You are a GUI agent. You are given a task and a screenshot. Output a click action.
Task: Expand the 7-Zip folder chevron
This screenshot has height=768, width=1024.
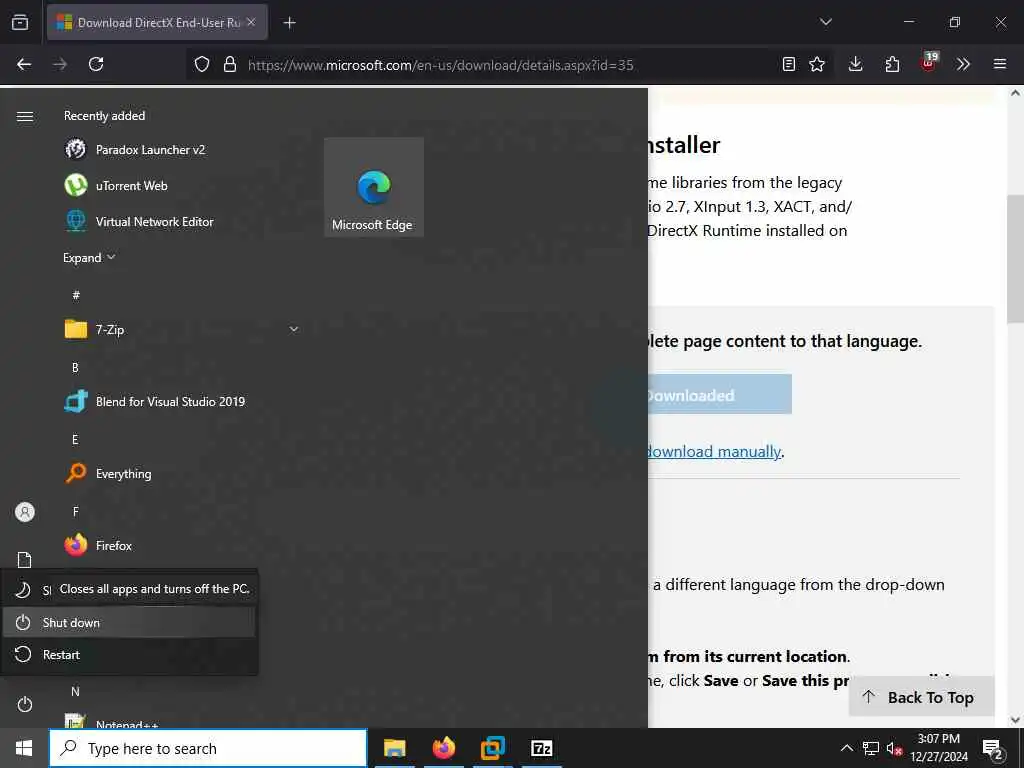[294, 329]
